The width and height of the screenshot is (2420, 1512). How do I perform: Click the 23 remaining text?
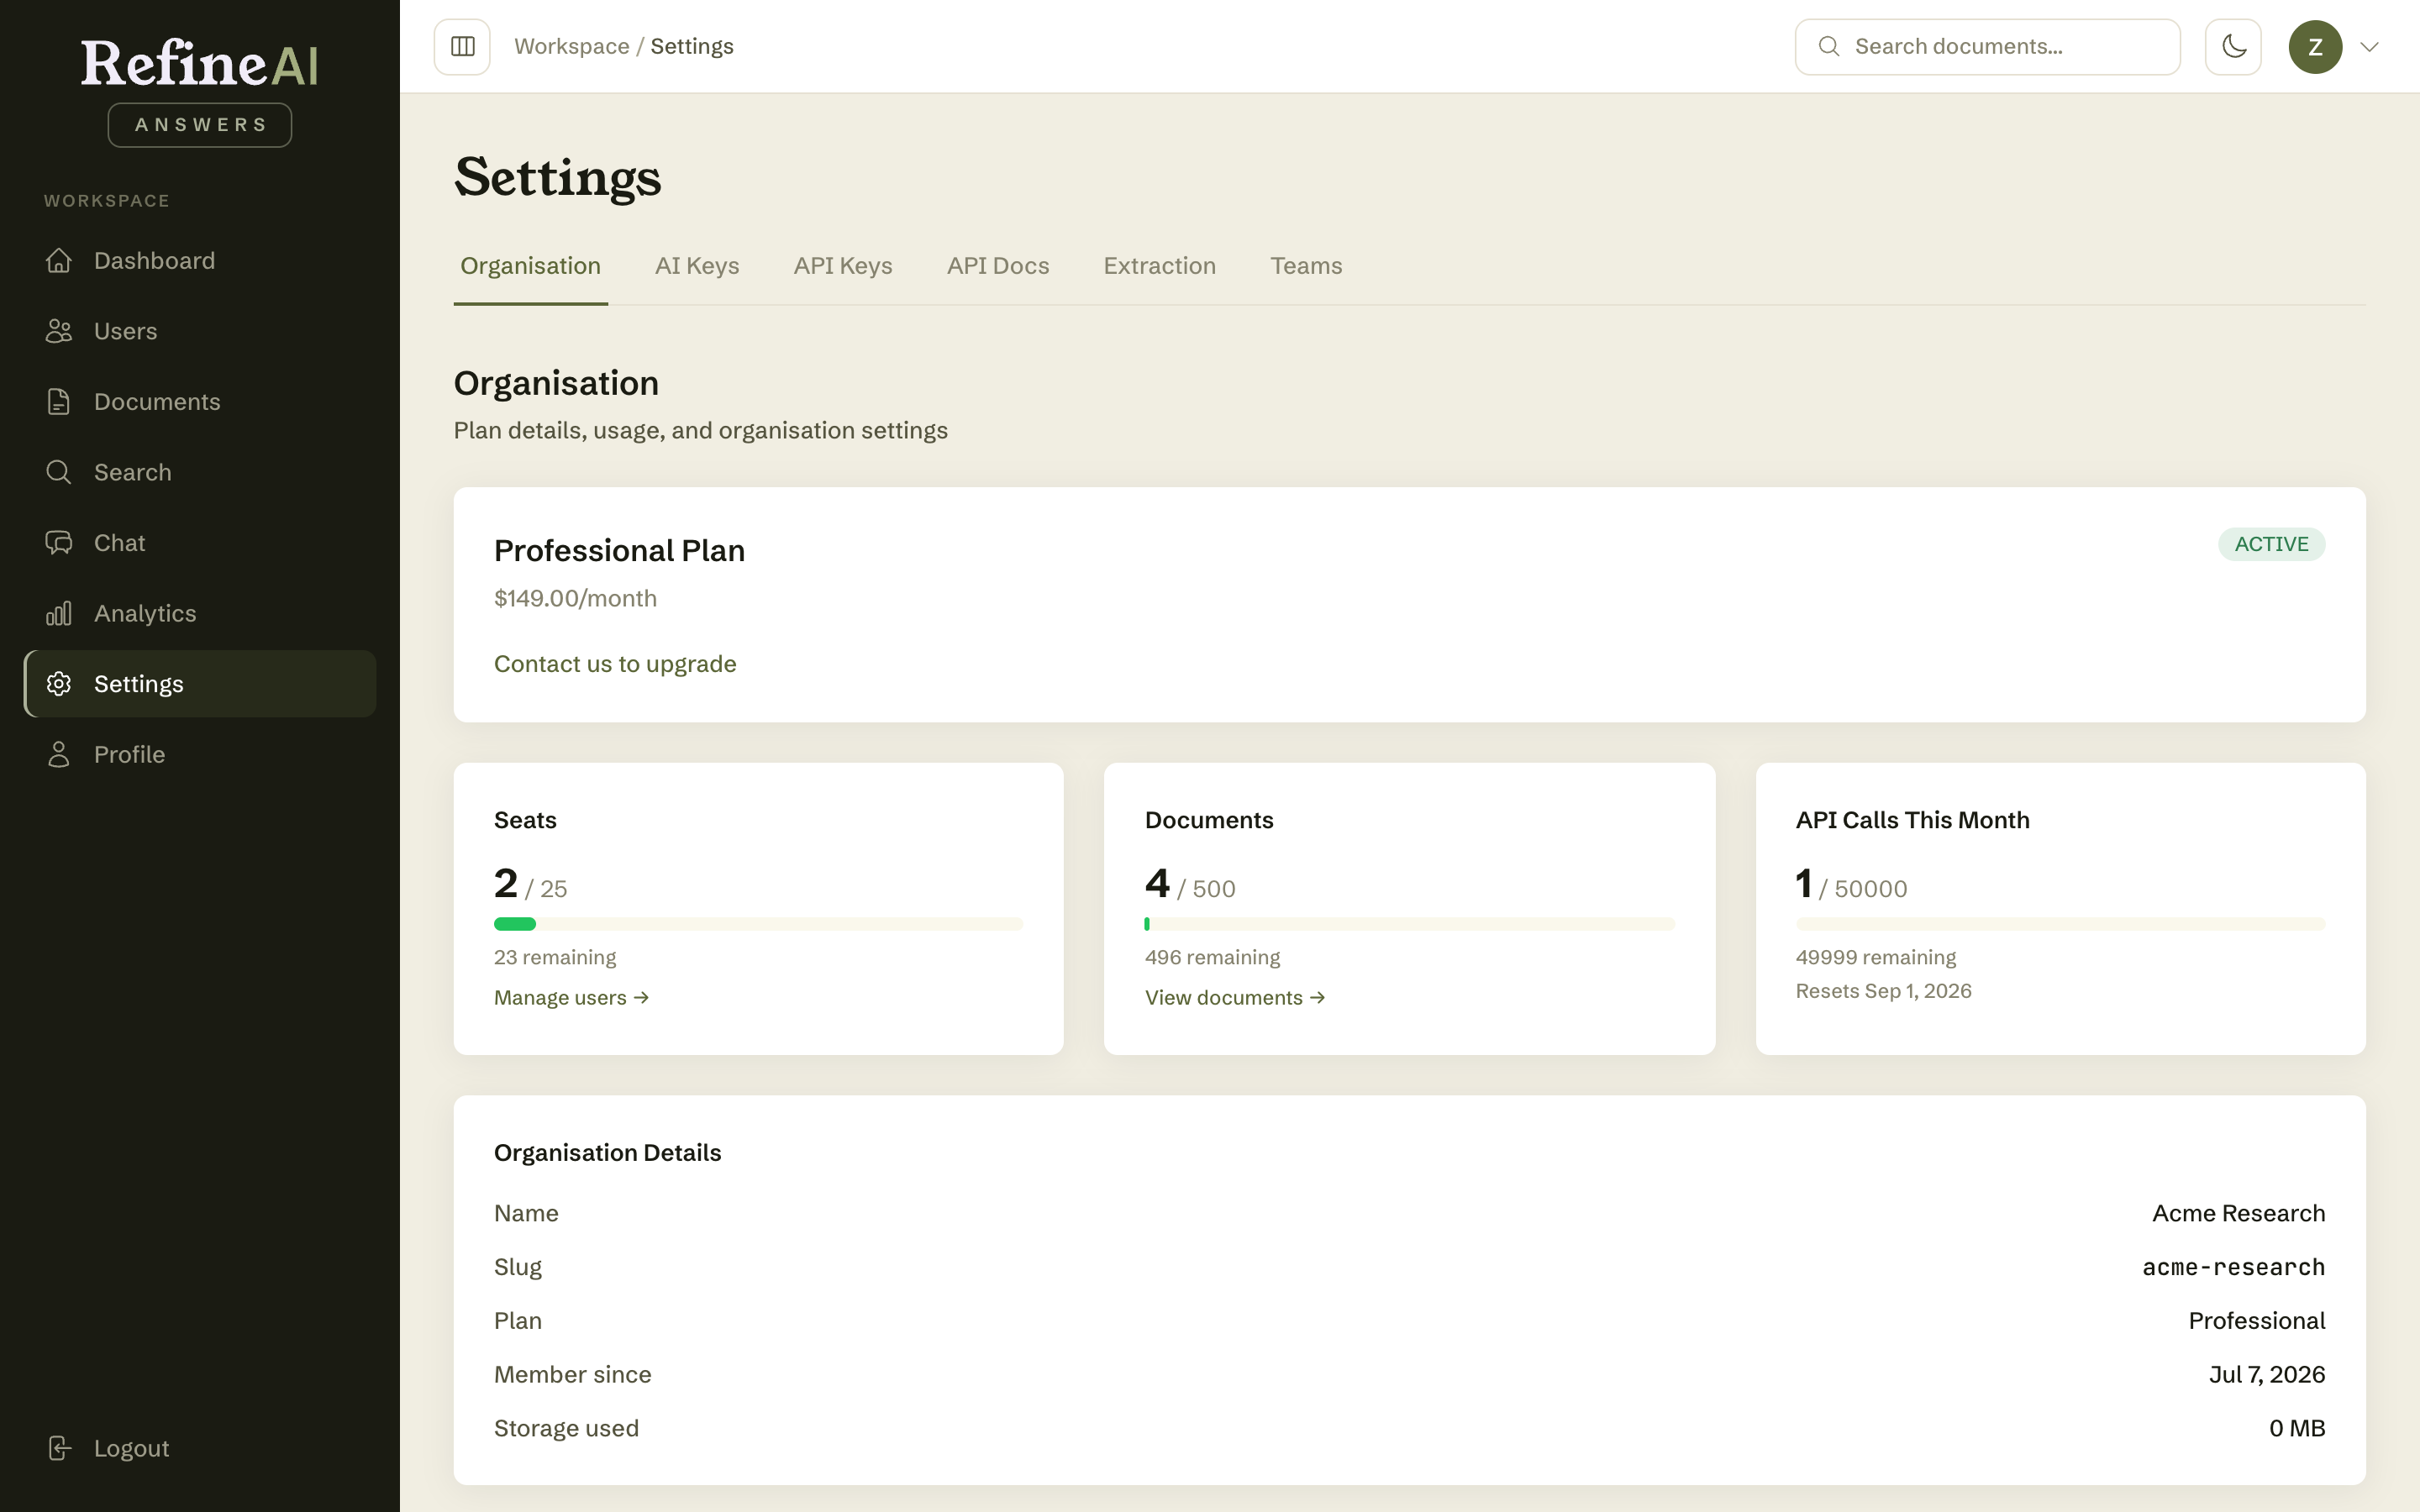[x=555, y=957]
